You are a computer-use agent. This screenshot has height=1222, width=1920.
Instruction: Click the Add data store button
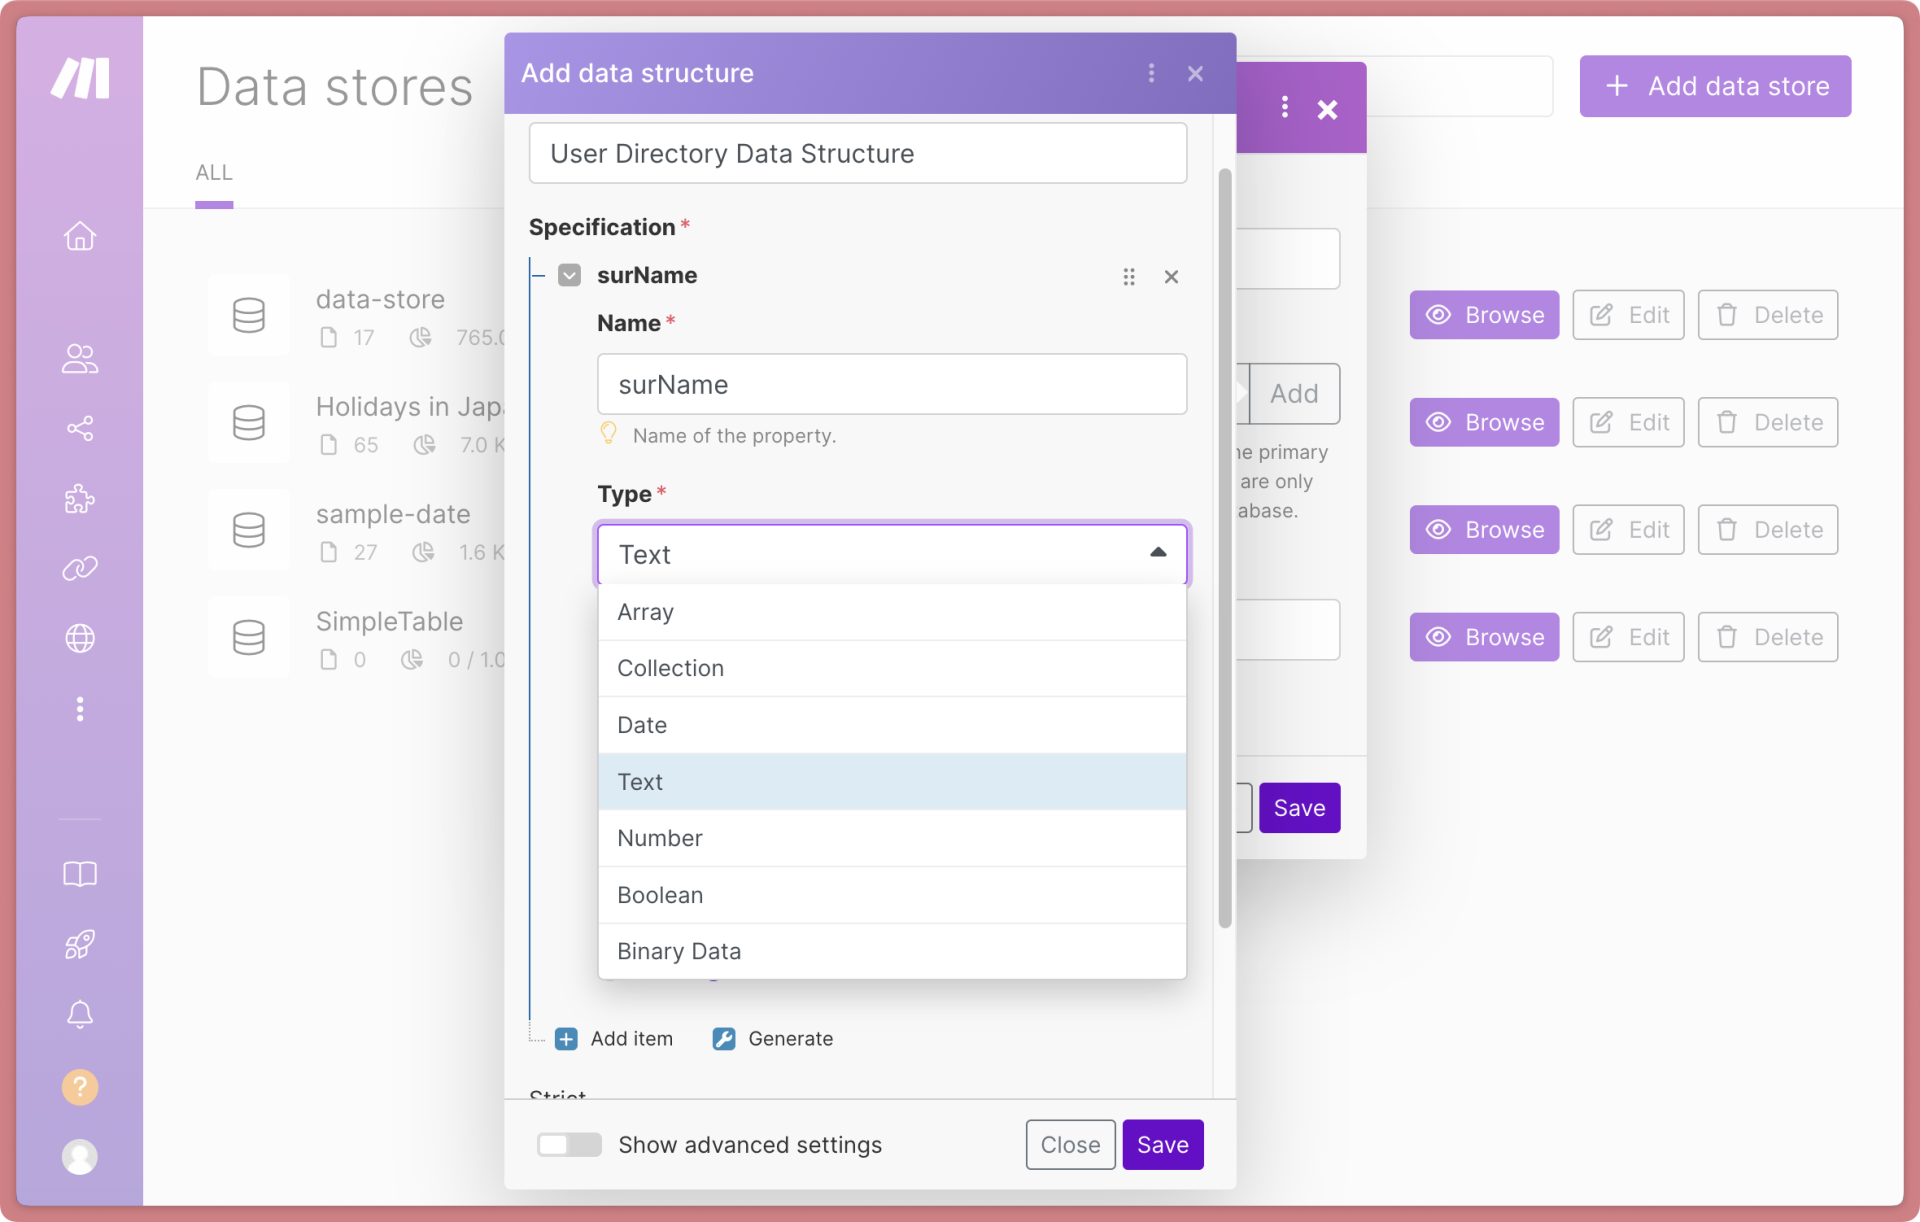point(1714,86)
